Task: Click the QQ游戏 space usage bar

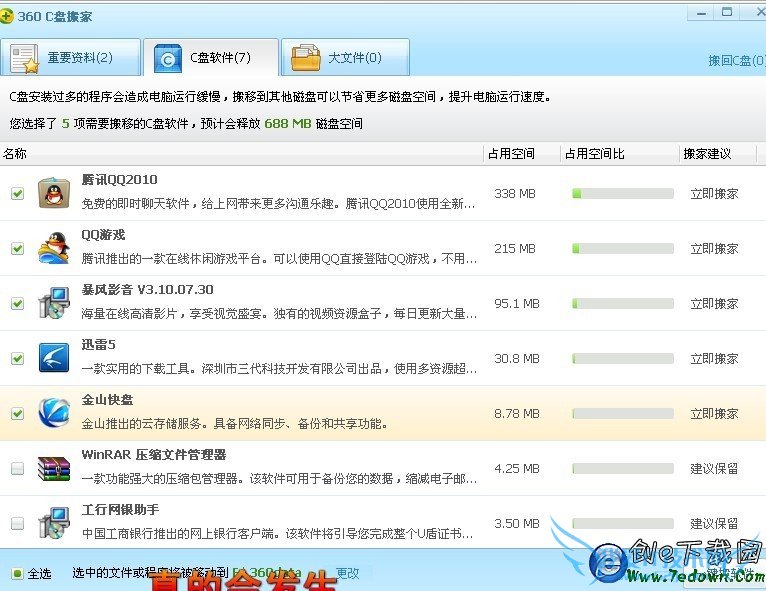Action: pyautogui.click(x=623, y=249)
